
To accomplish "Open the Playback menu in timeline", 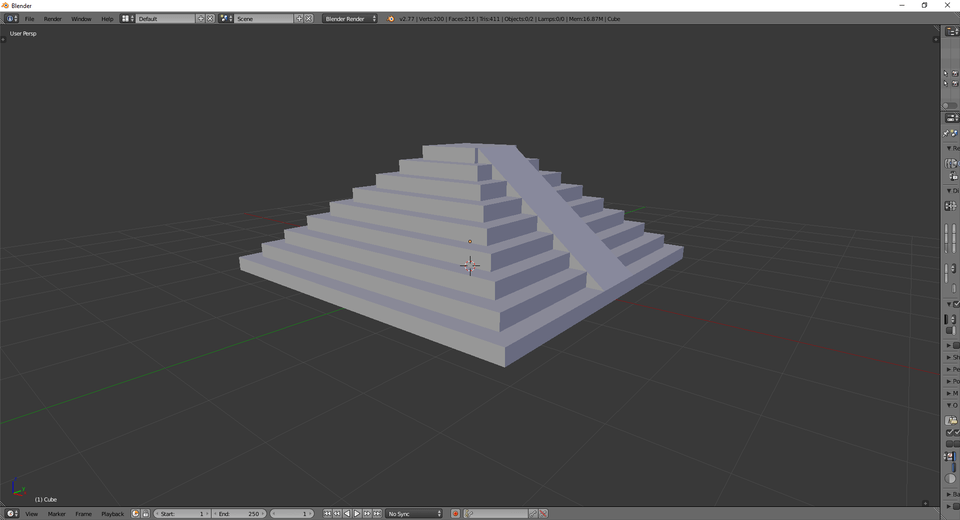I will pyautogui.click(x=112, y=514).
